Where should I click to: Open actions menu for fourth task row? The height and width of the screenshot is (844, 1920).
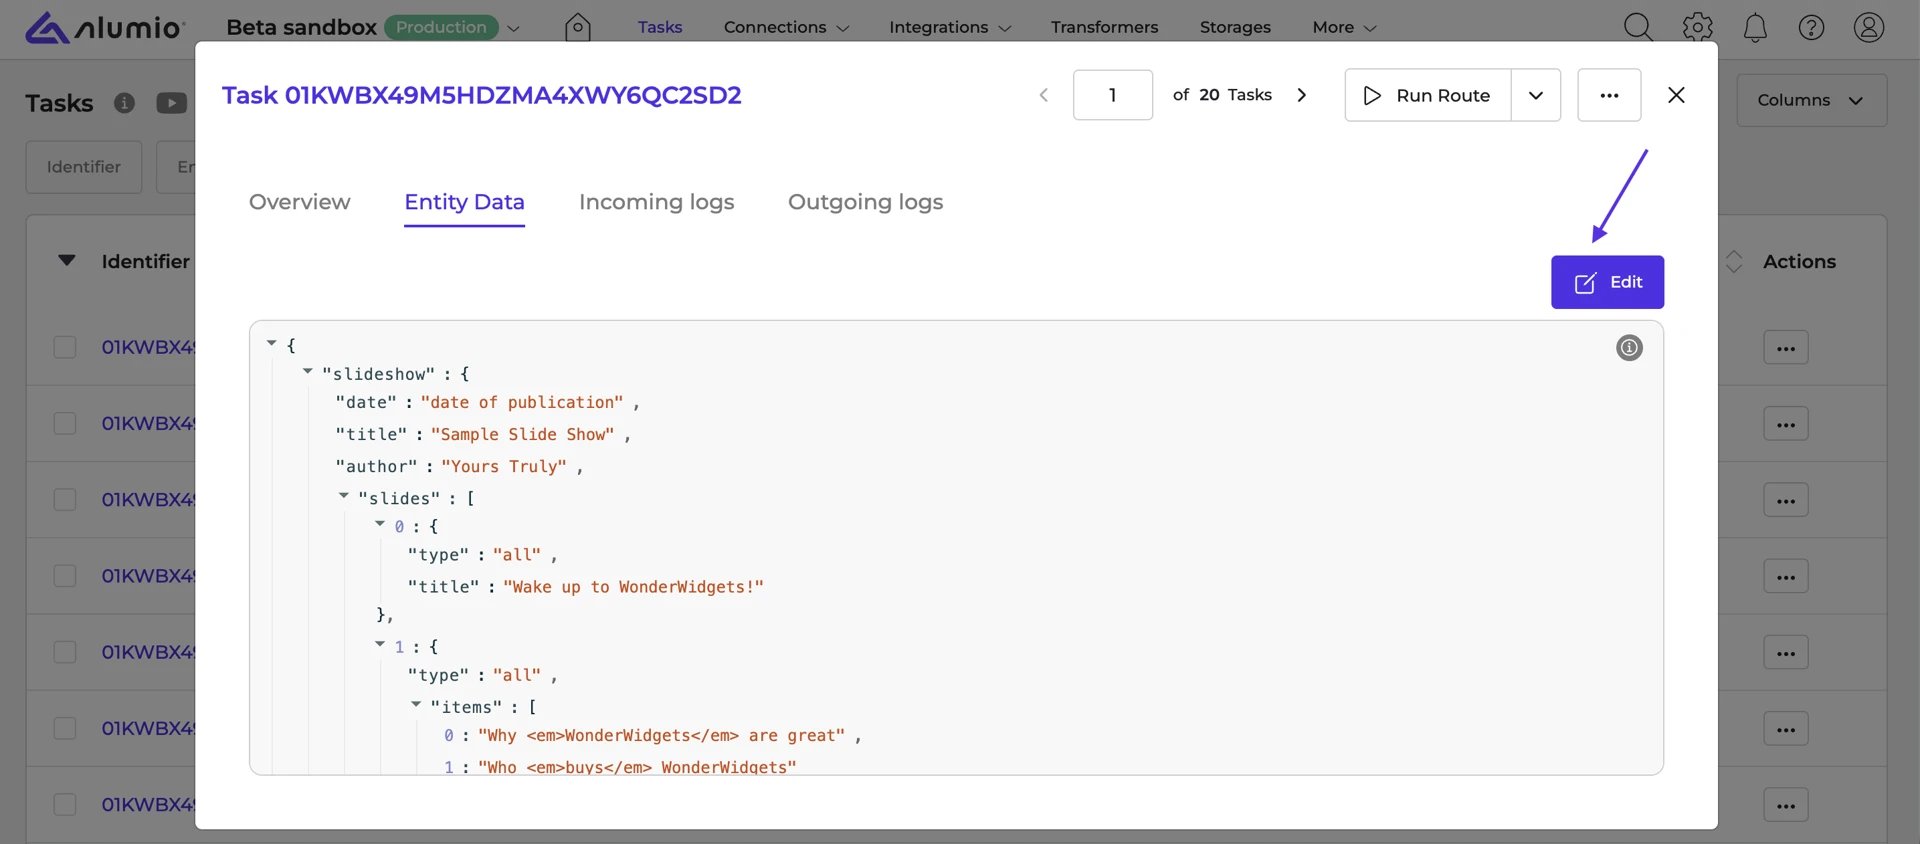[1786, 576]
